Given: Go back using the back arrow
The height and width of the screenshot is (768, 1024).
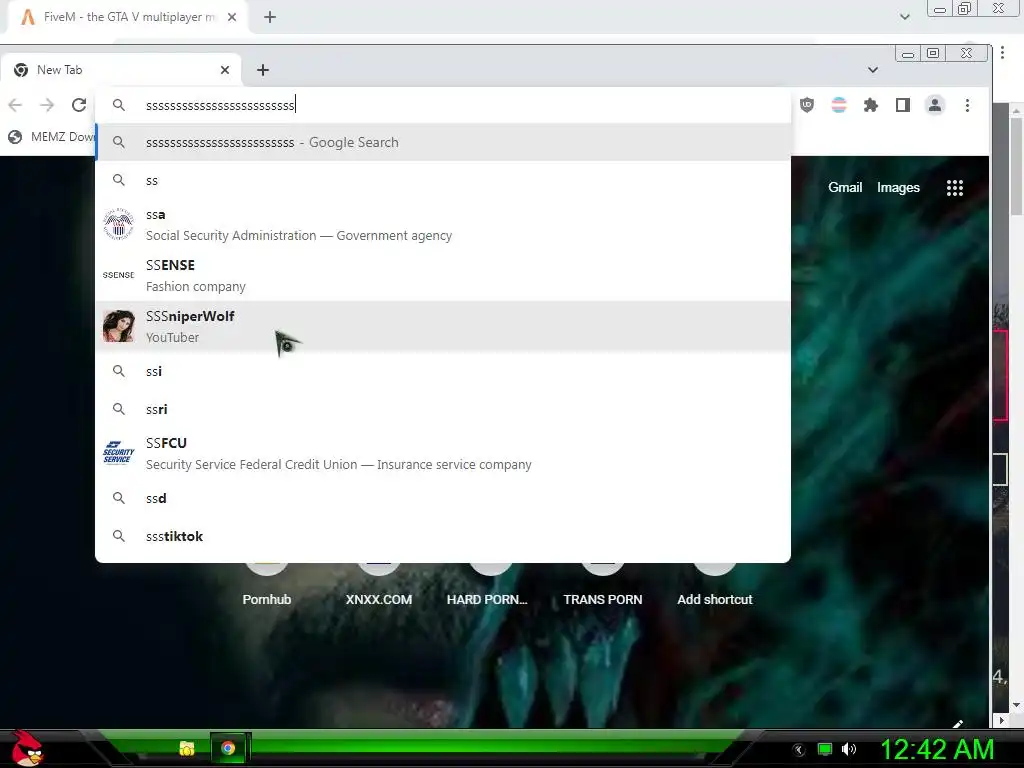Looking at the screenshot, I should (x=15, y=105).
